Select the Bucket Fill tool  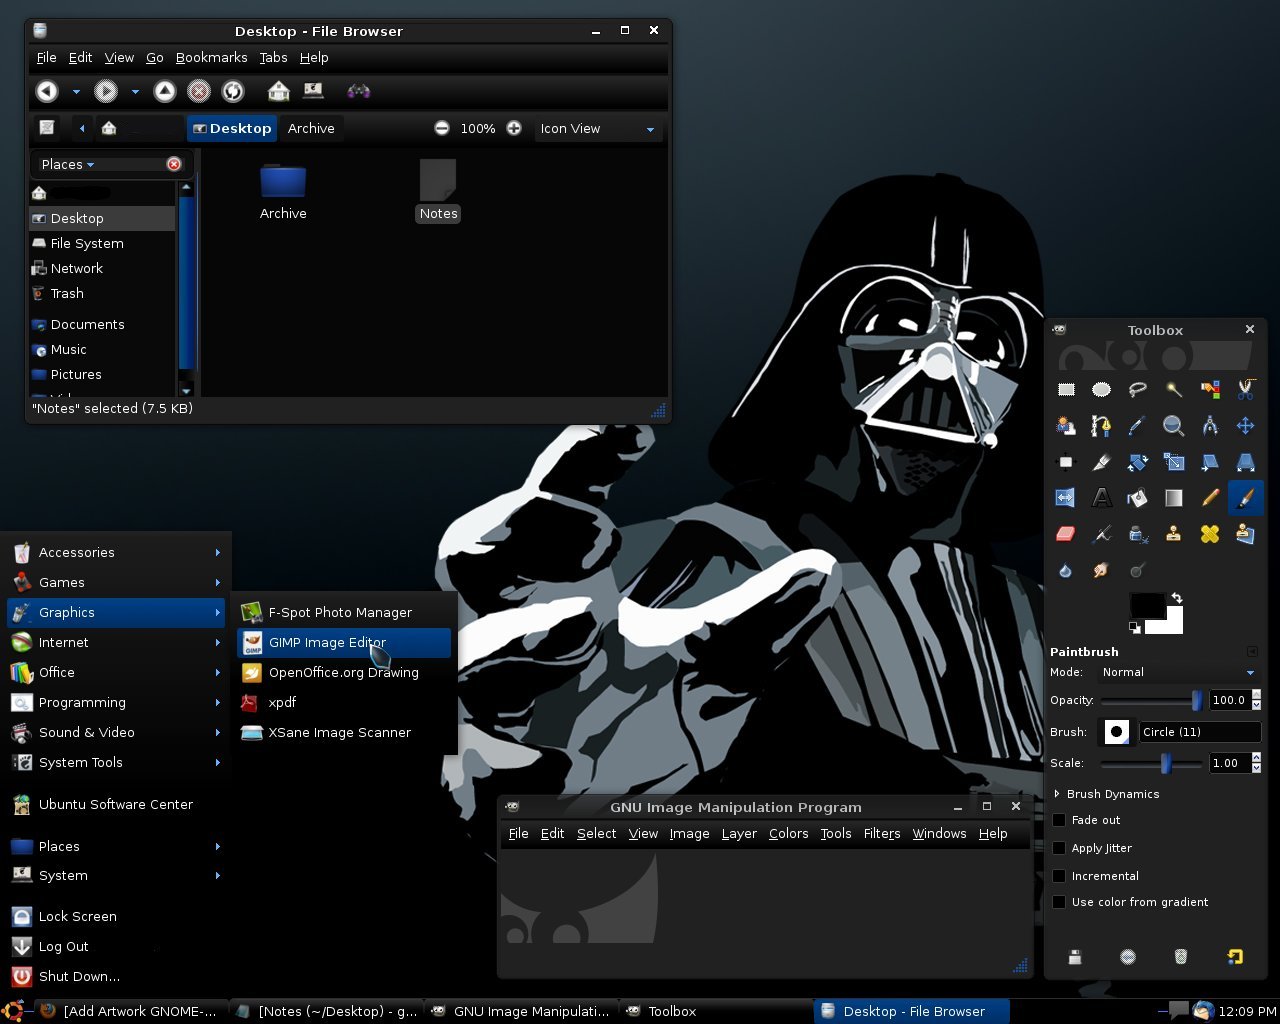(x=1137, y=498)
